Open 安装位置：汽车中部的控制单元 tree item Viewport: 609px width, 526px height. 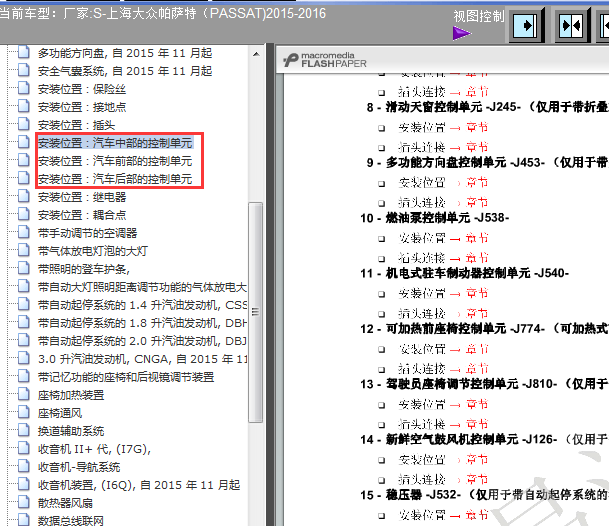[x=115, y=143]
